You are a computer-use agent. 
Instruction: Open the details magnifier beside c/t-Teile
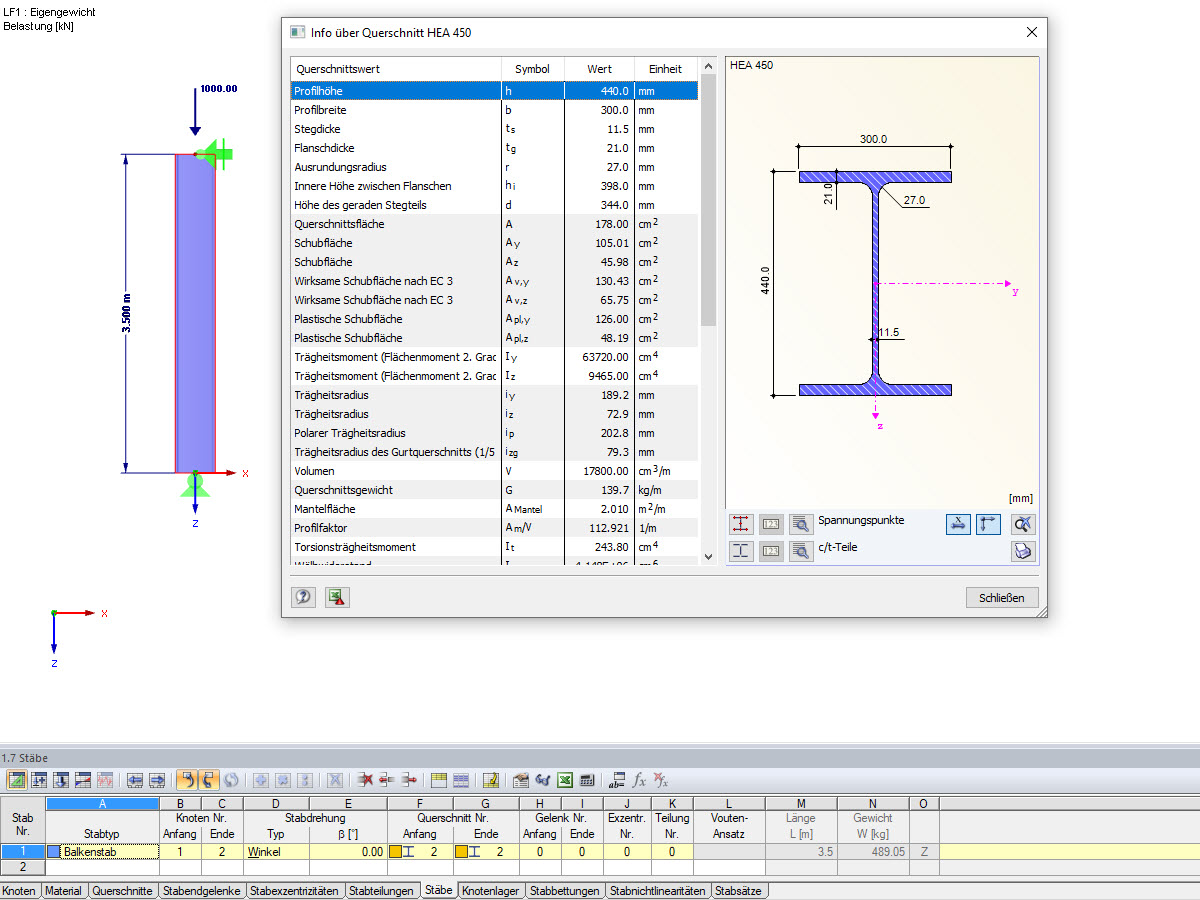click(800, 551)
